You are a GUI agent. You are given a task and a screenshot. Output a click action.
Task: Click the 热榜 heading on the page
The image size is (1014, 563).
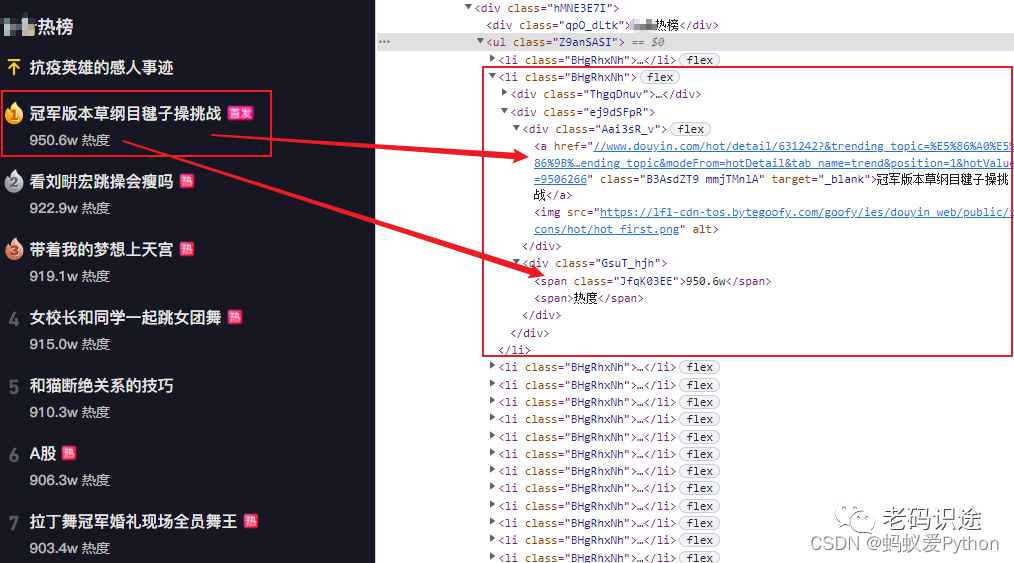(55, 27)
